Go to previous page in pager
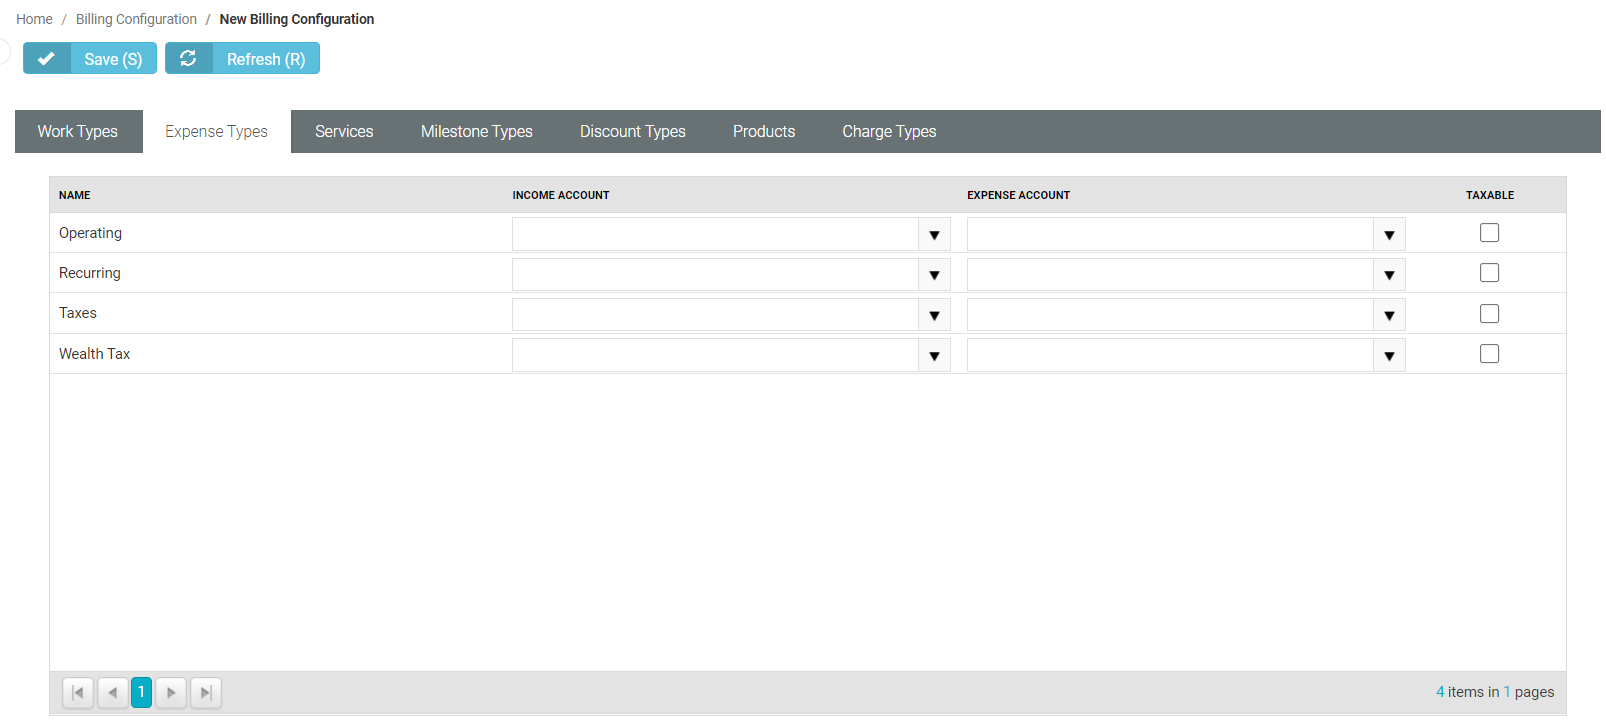1606x720 pixels. pyautogui.click(x=112, y=692)
